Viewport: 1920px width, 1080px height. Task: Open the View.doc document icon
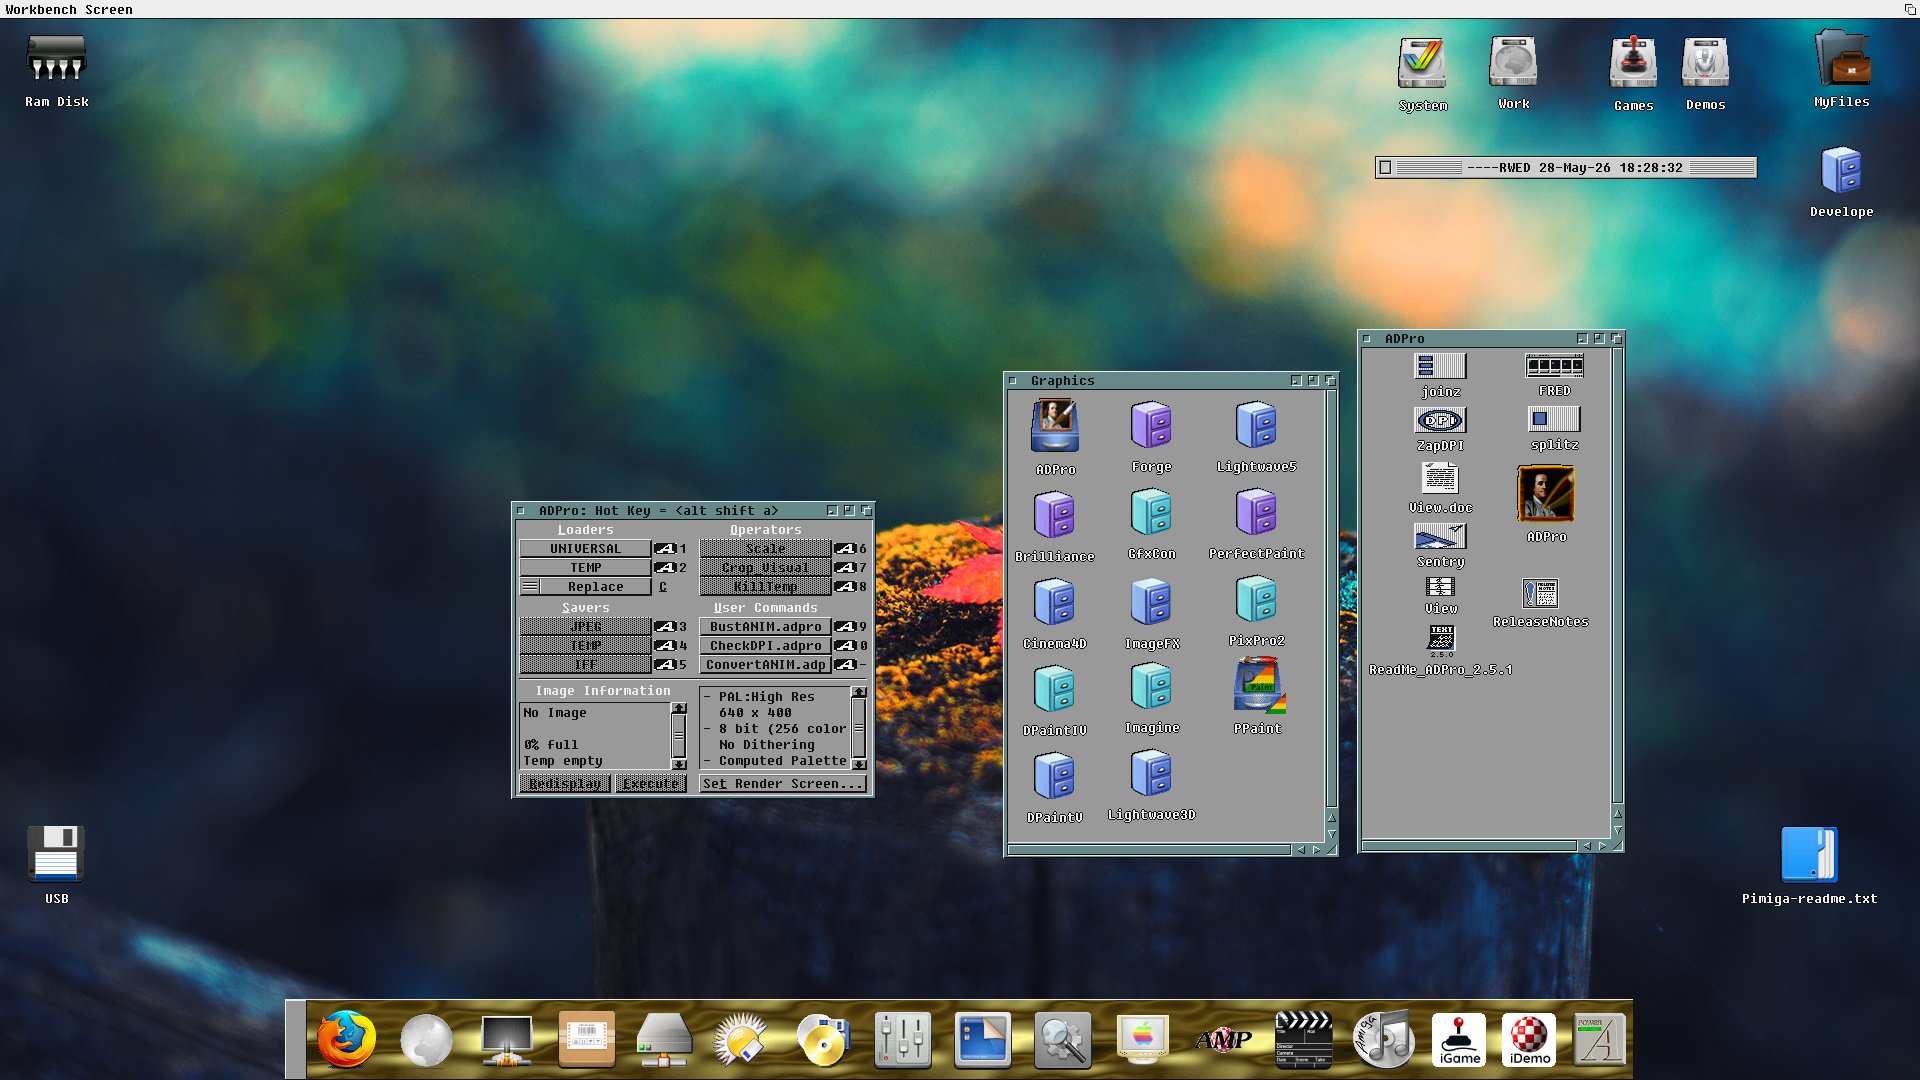(1440, 478)
